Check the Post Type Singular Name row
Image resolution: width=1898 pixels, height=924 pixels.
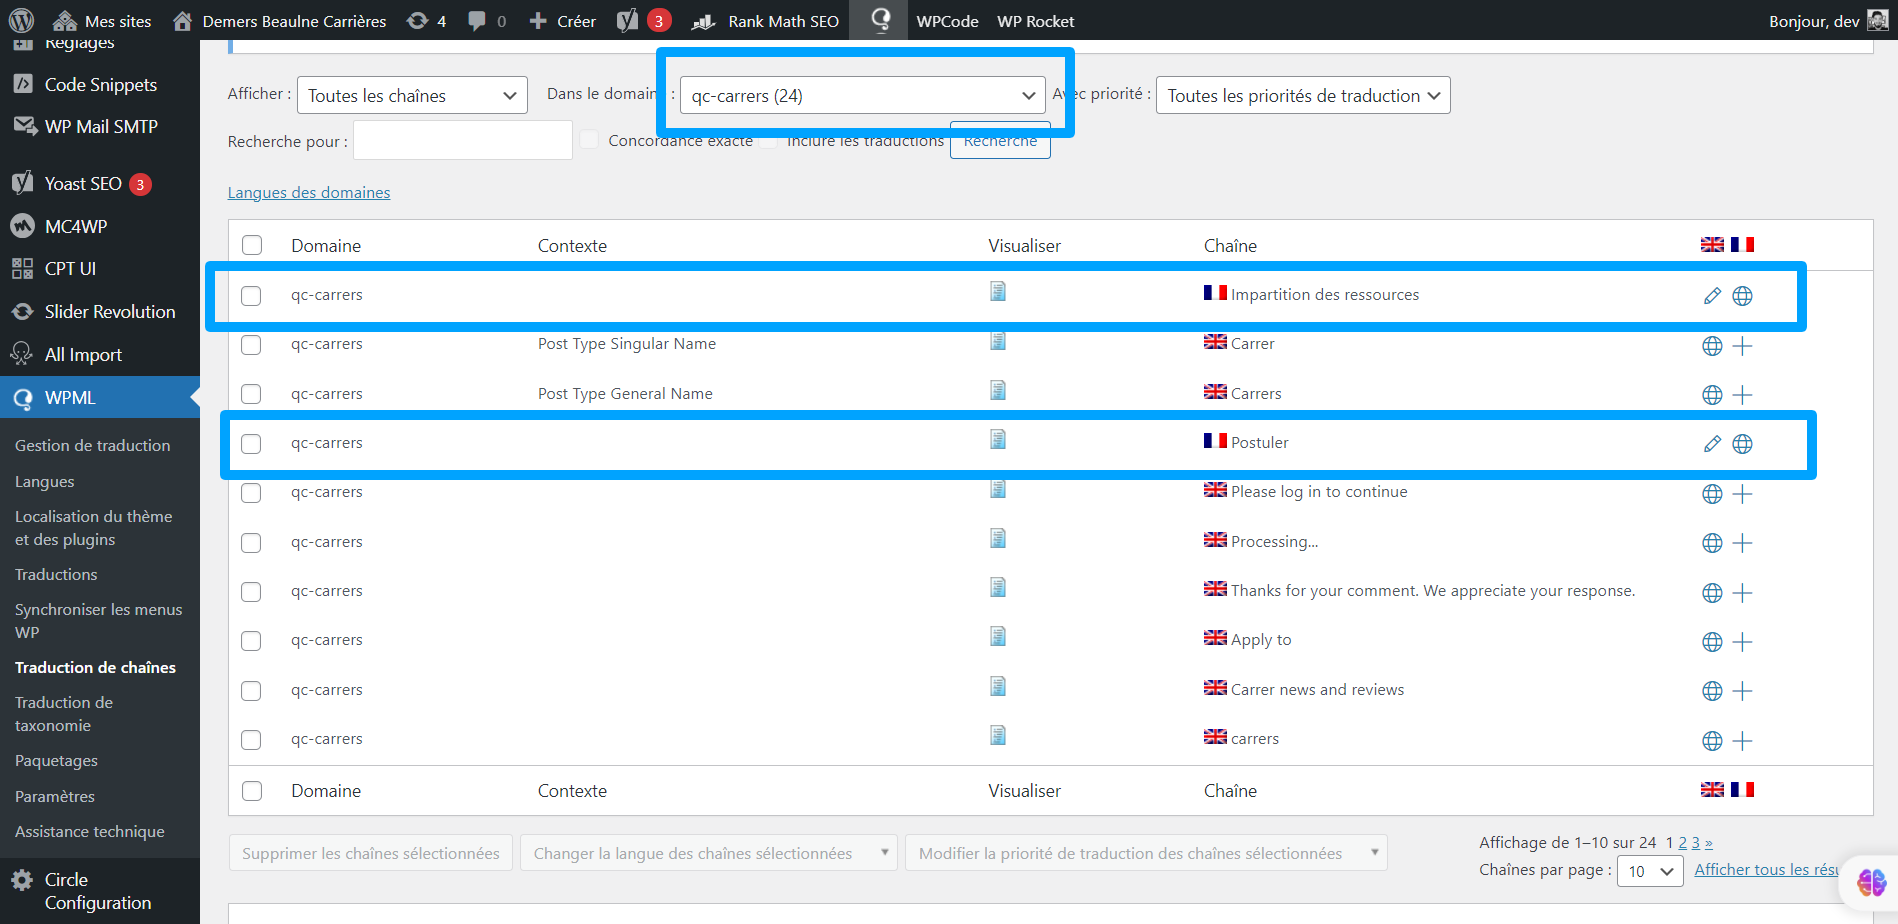(x=251, y=345)
